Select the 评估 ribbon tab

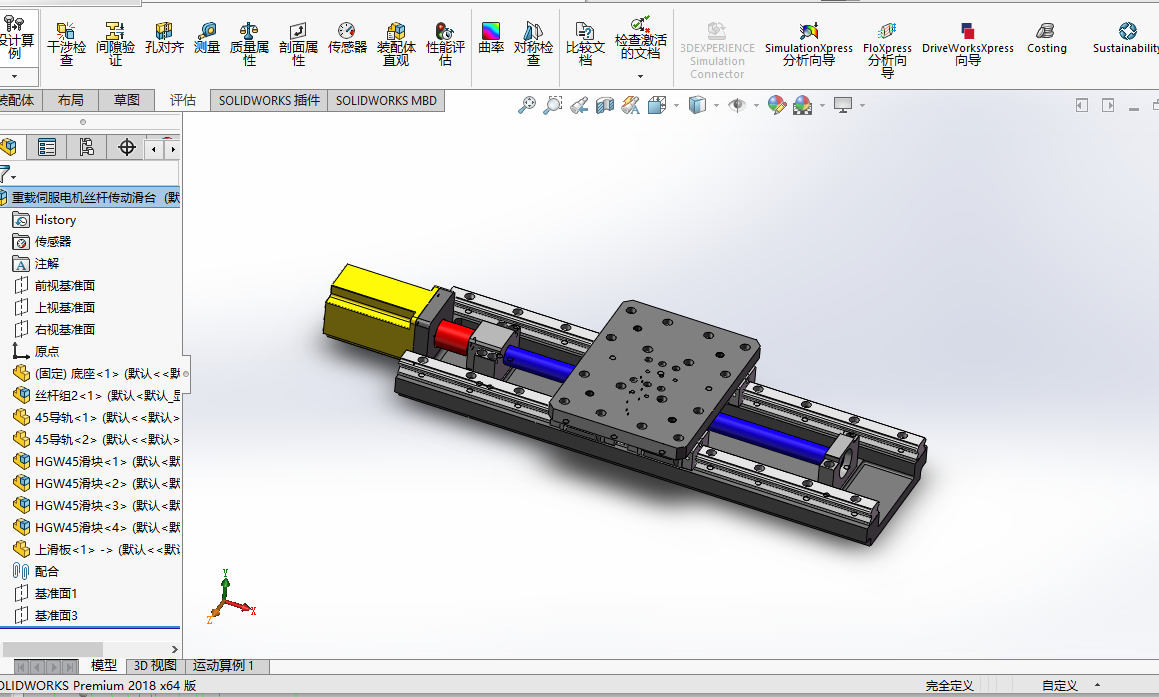click(183, 101)
